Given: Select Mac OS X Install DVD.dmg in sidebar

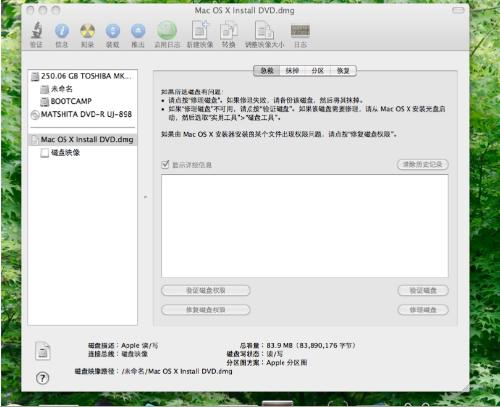Looking at the screenshot, I should 83,139.
